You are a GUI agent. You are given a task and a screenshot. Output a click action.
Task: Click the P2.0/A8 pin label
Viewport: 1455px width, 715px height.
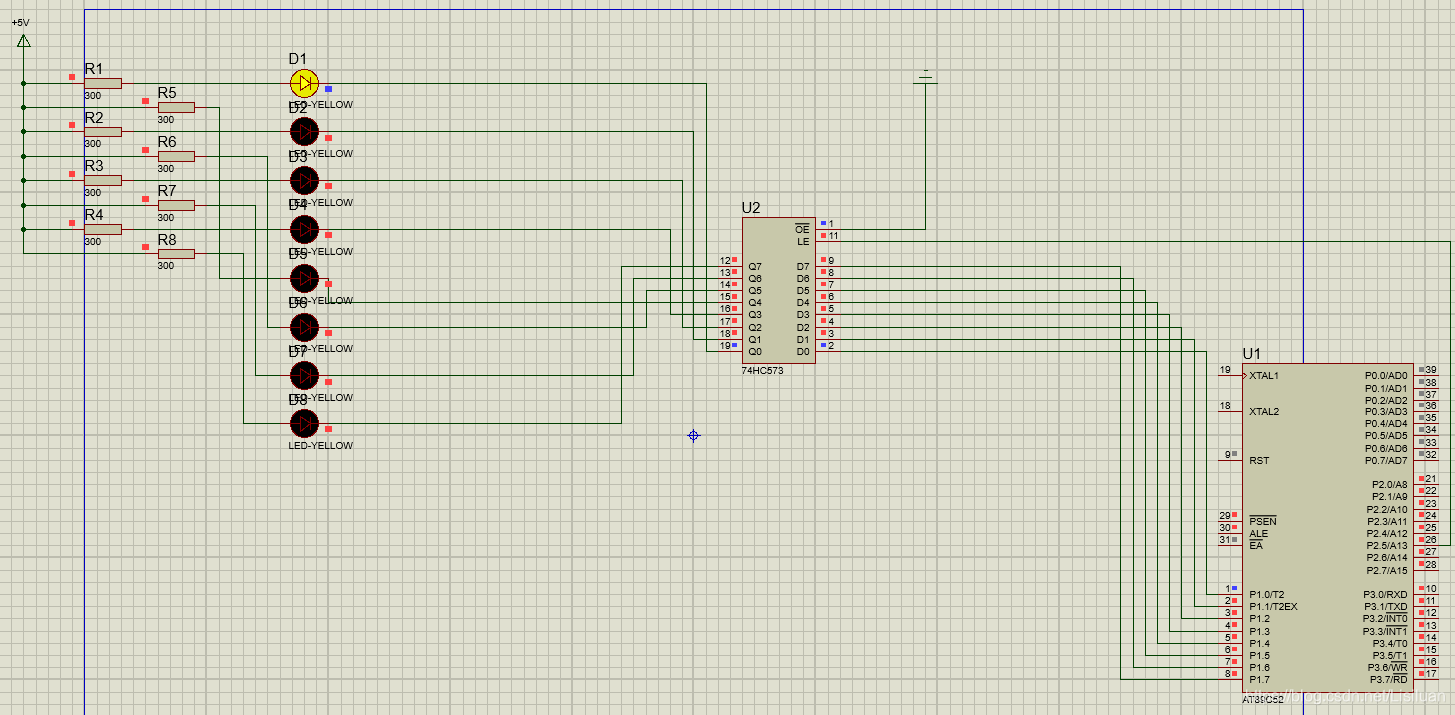pos(1389,485)
